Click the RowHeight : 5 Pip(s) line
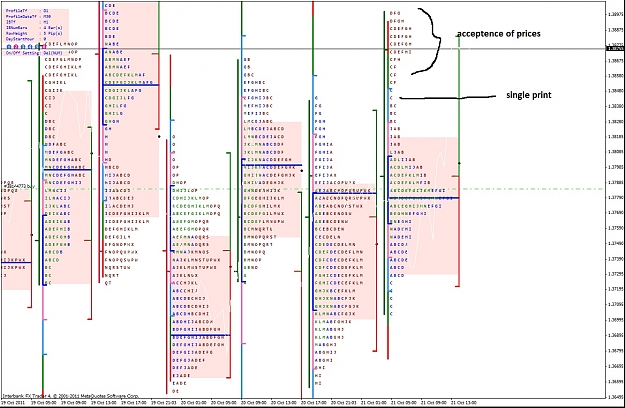625x408 pixels. point(33,33)
